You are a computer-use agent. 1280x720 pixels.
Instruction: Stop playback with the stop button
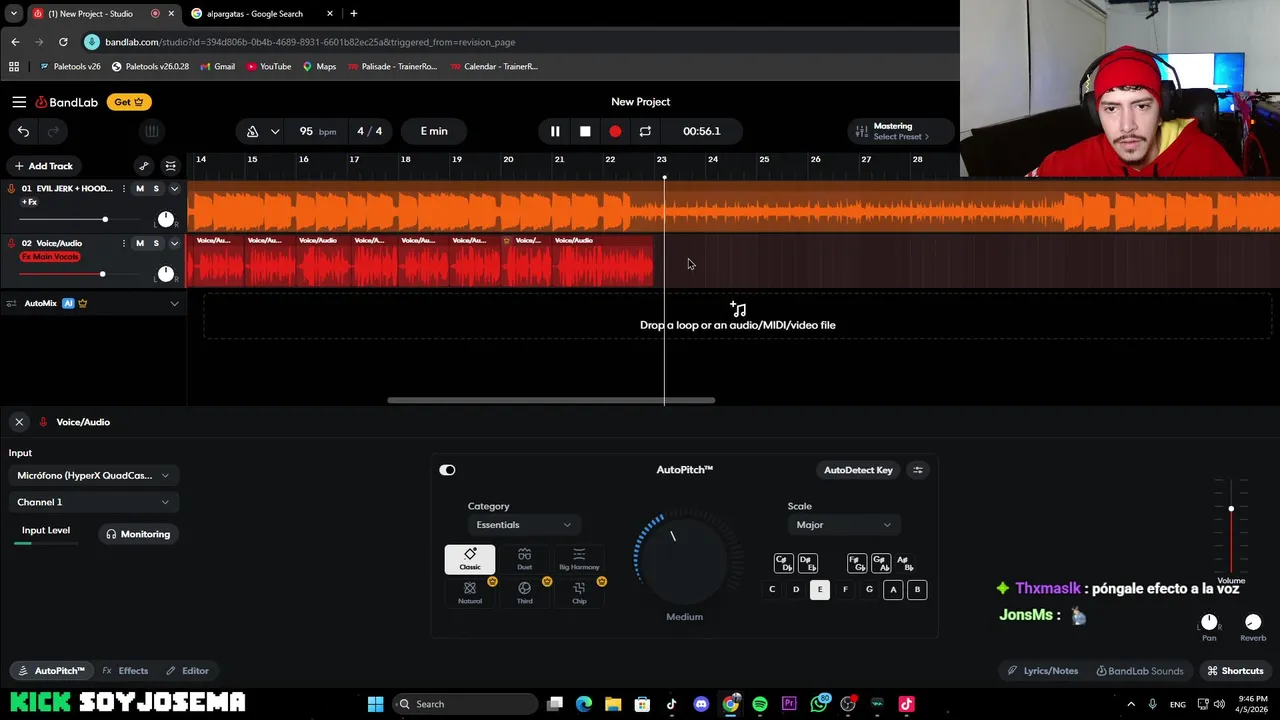pos(585,131)
